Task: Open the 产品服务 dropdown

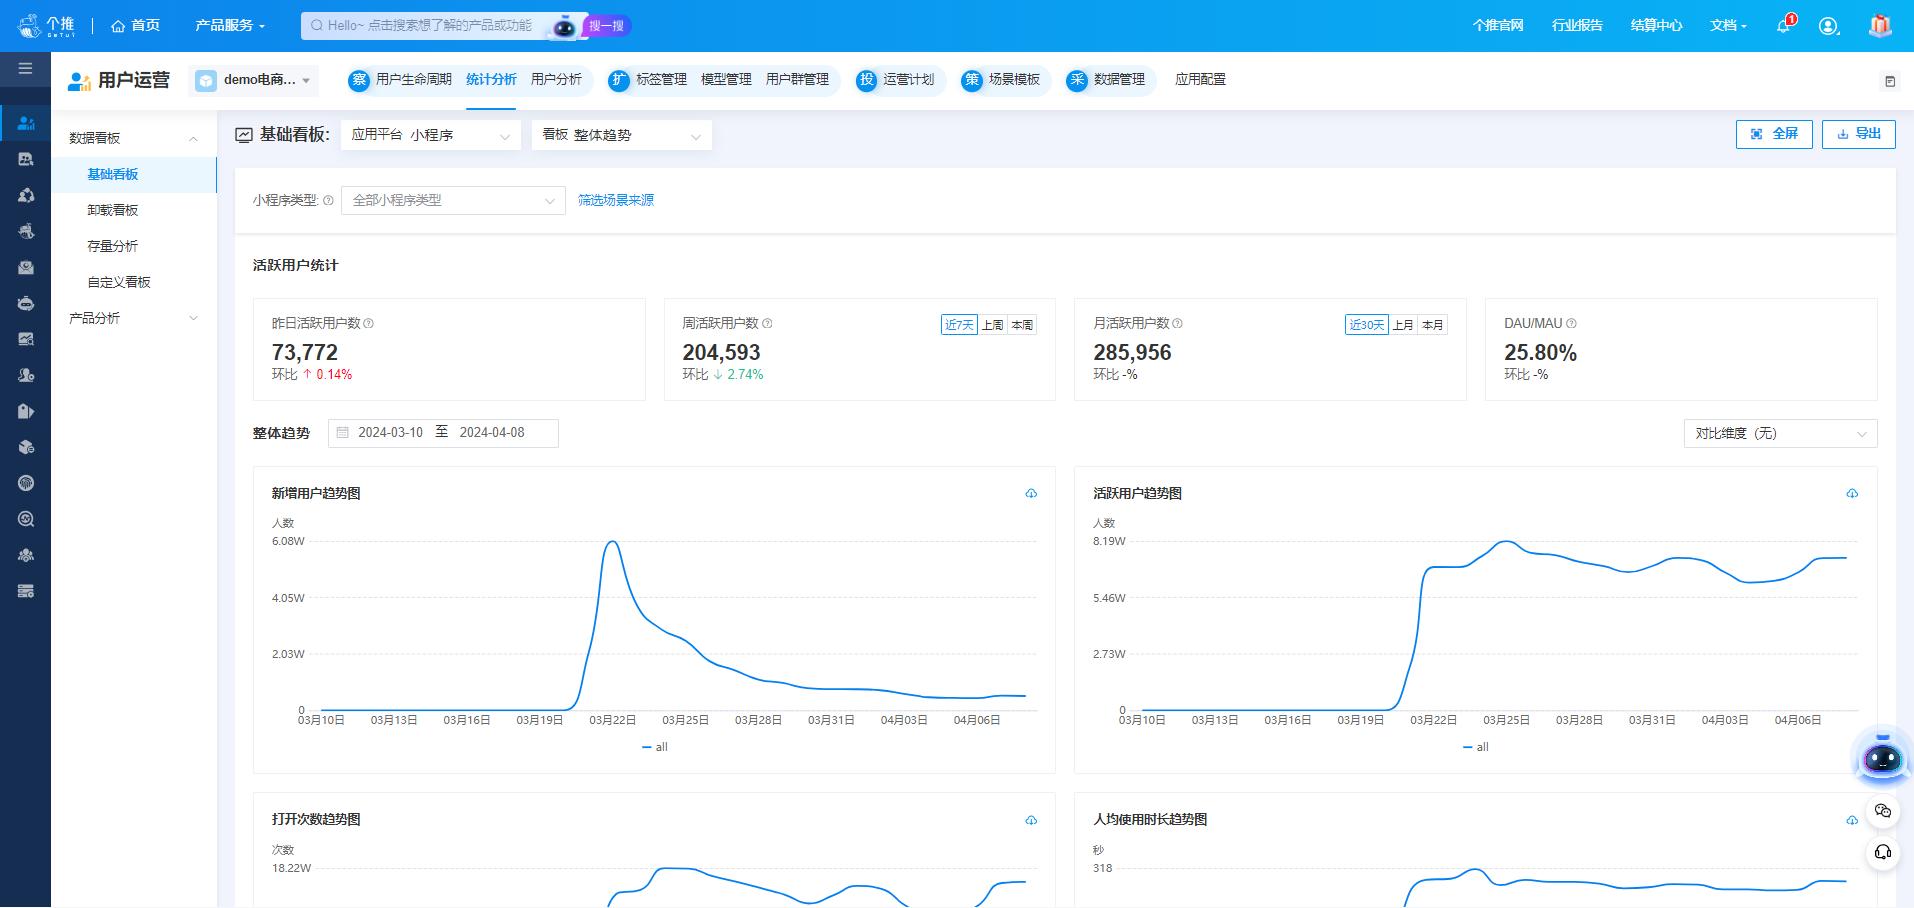Action: coord(230,25)
